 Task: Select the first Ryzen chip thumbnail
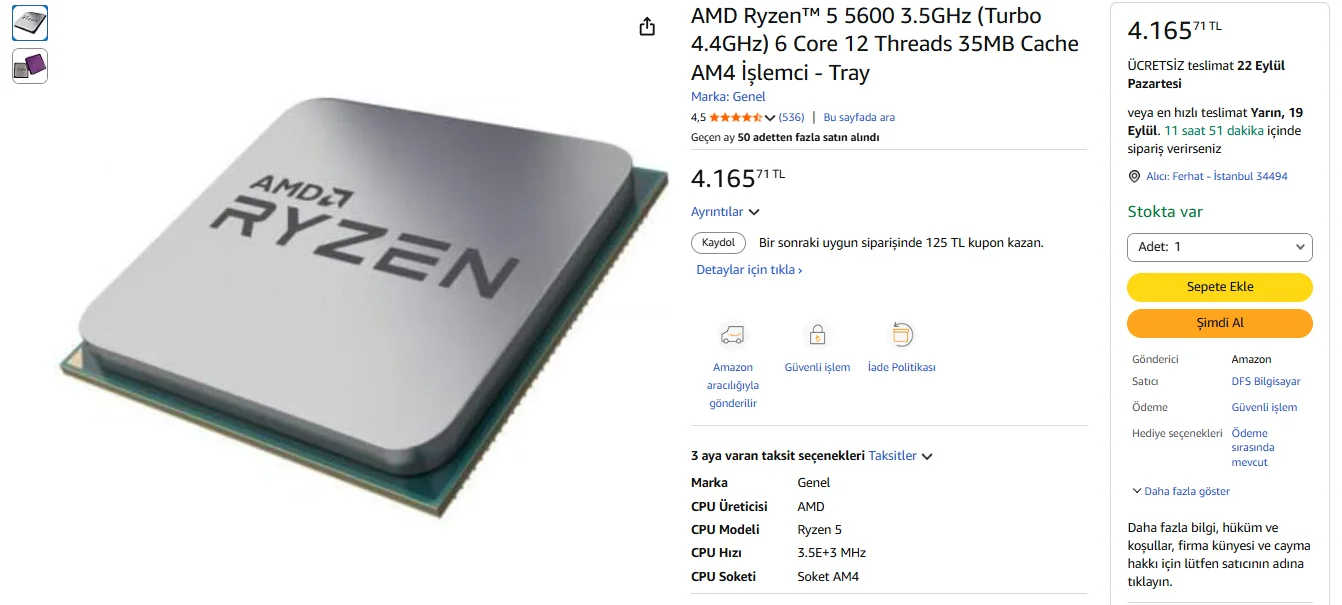[x=30, y=23]
